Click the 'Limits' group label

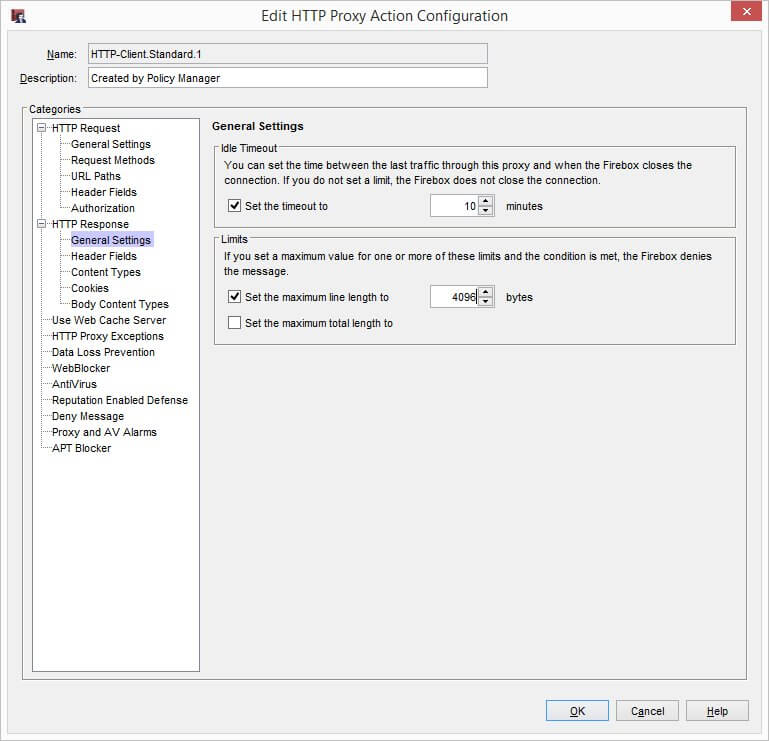(x=234, y=239)
